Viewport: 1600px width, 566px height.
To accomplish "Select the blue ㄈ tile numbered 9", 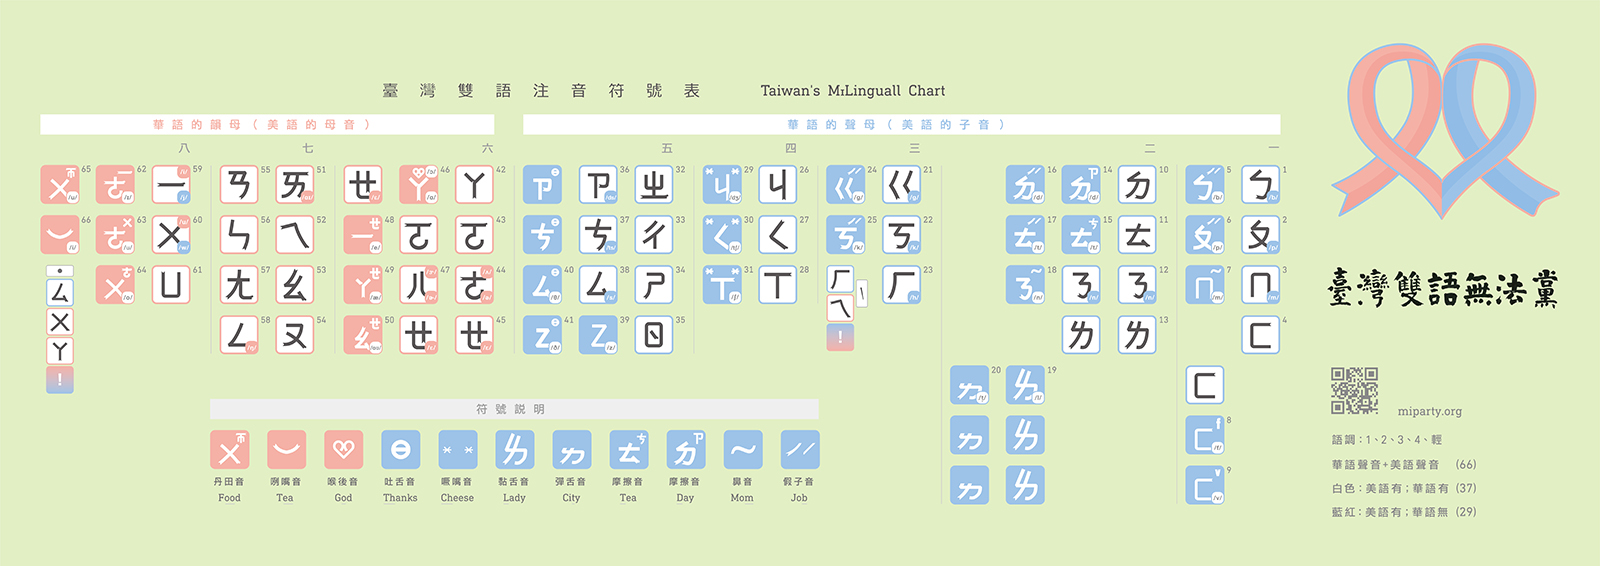I will (x=1205, y=485).
